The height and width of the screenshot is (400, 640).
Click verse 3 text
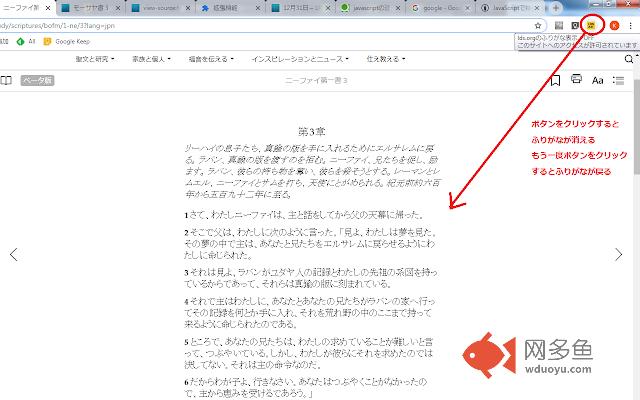(x=310, y=278)
